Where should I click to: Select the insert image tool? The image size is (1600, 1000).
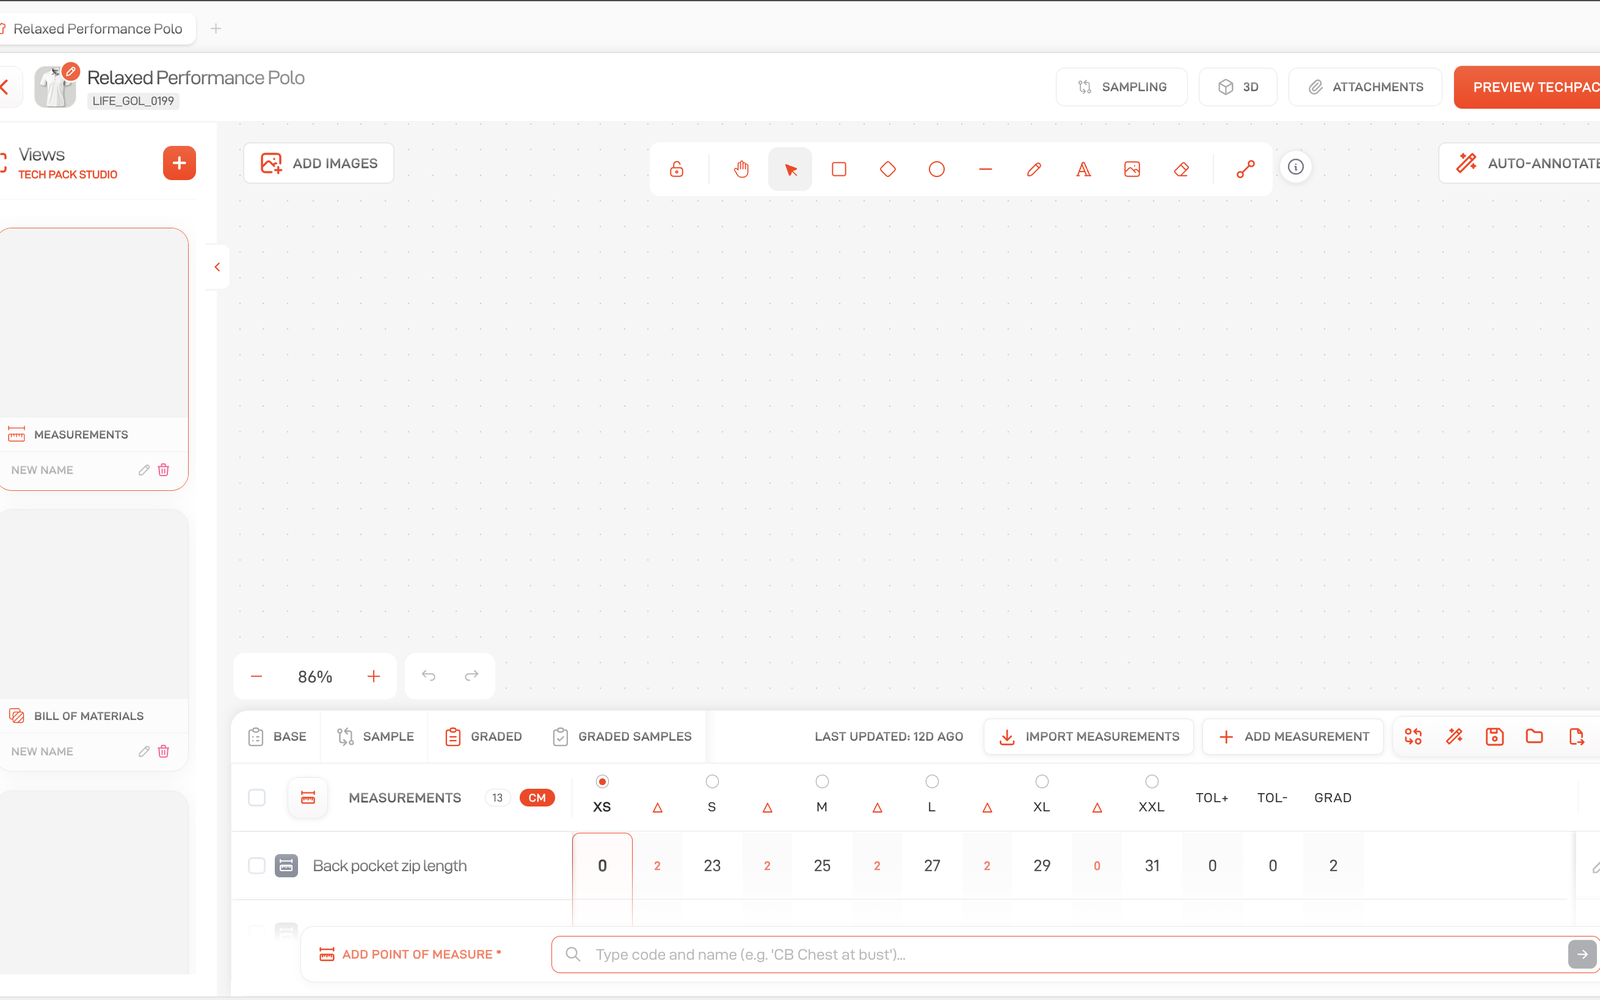1132,169
